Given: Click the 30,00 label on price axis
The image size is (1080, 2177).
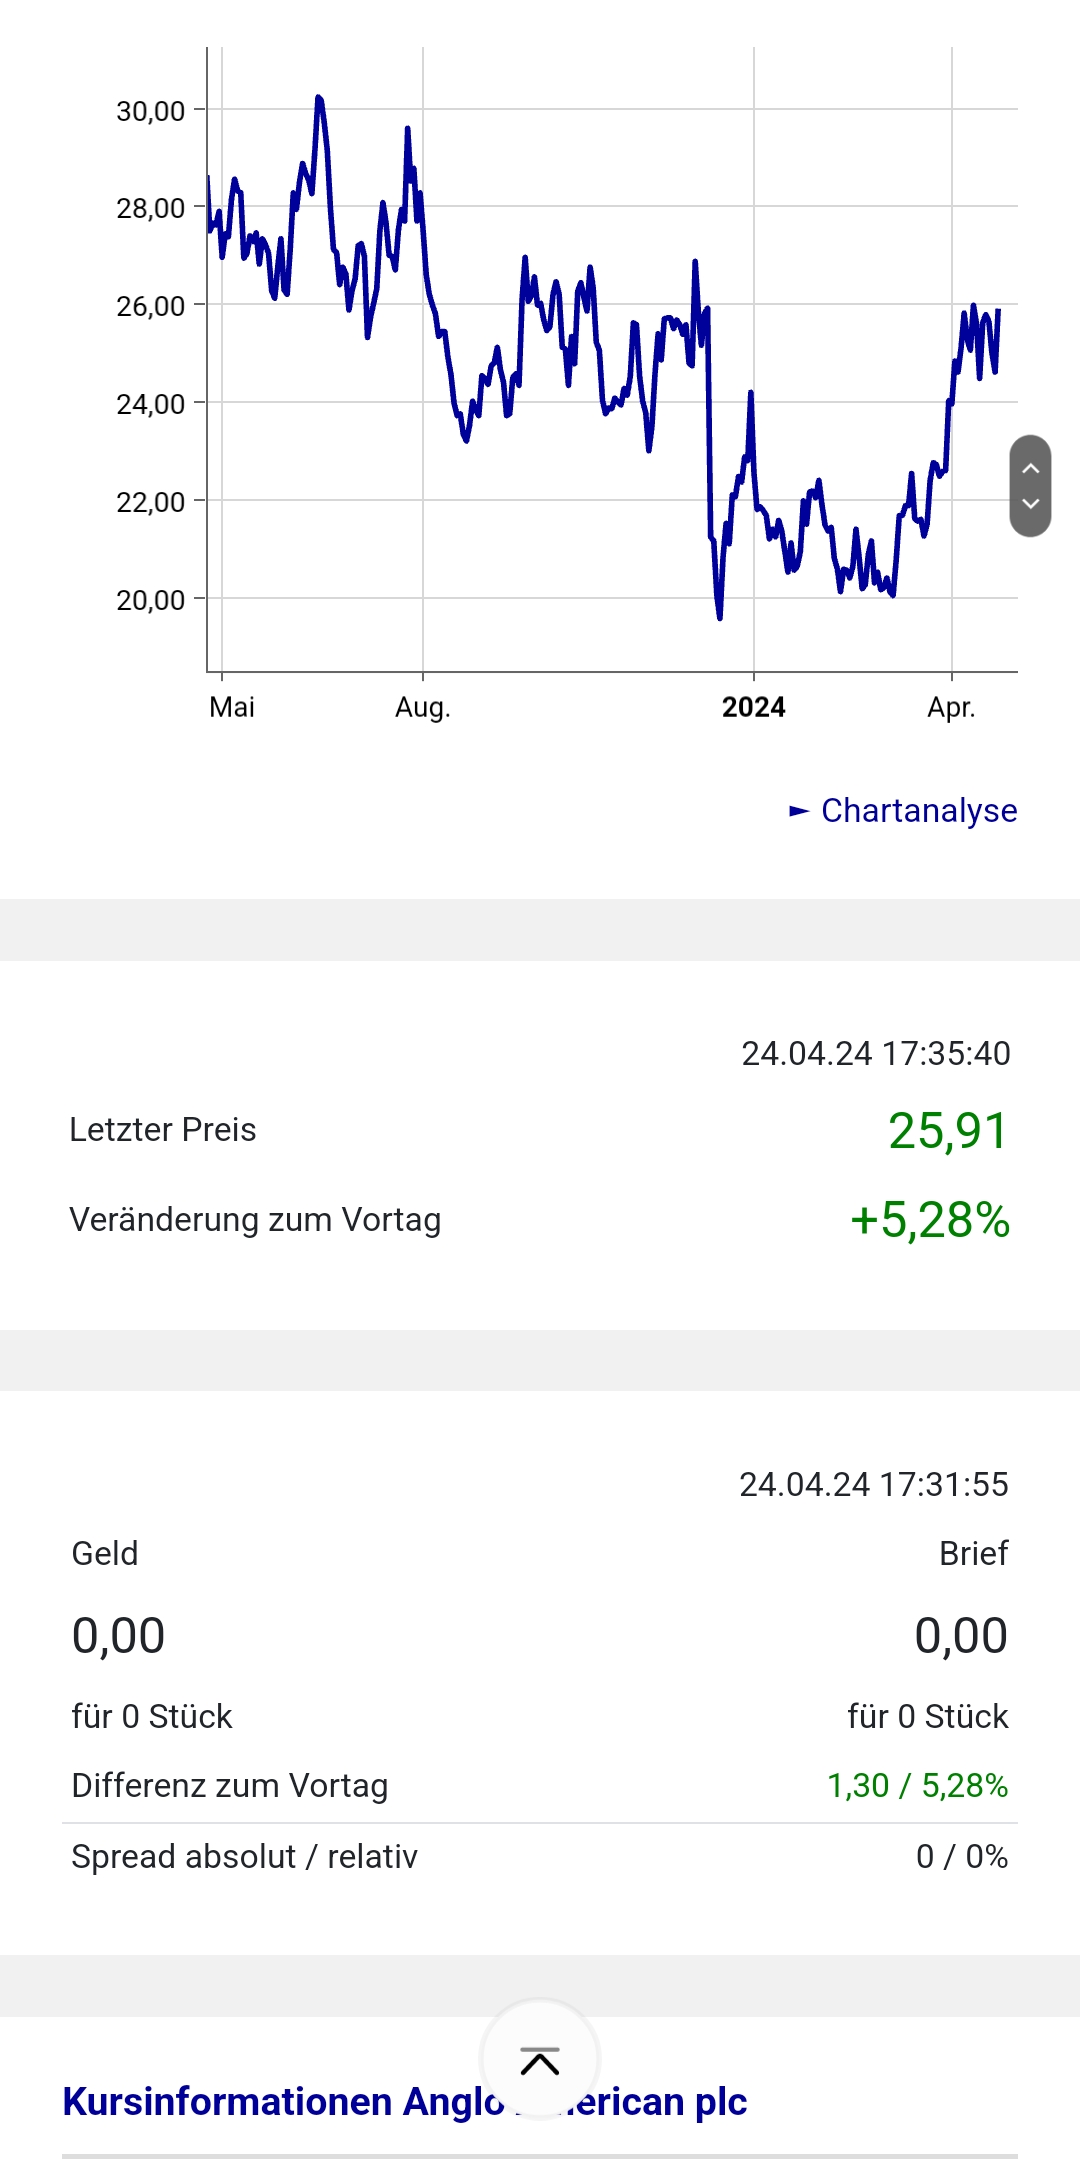Looking at the screenshot, I should pyautogui.click(x=151, y=111).
